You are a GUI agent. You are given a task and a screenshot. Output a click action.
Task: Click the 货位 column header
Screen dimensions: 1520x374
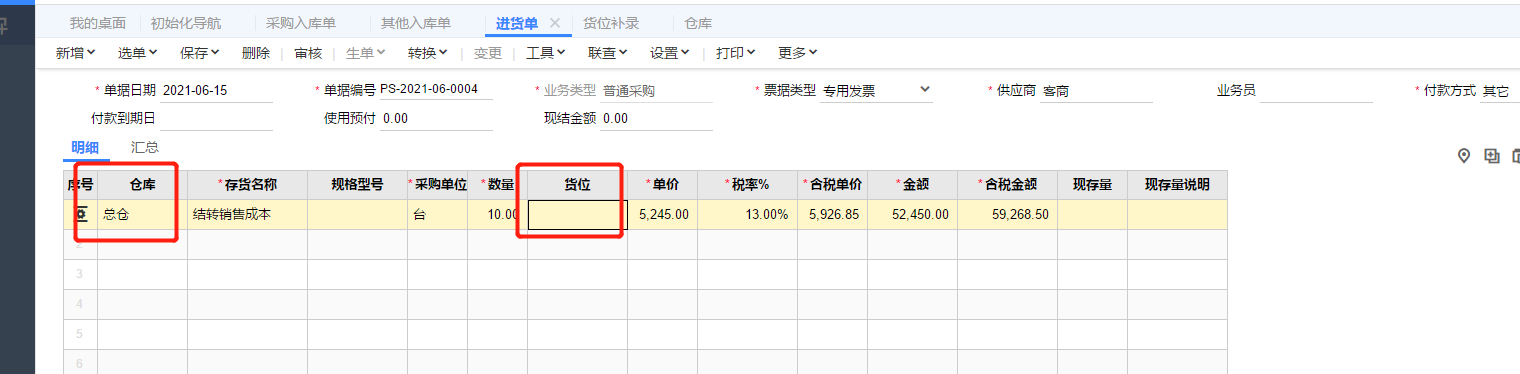coord(577,185)
